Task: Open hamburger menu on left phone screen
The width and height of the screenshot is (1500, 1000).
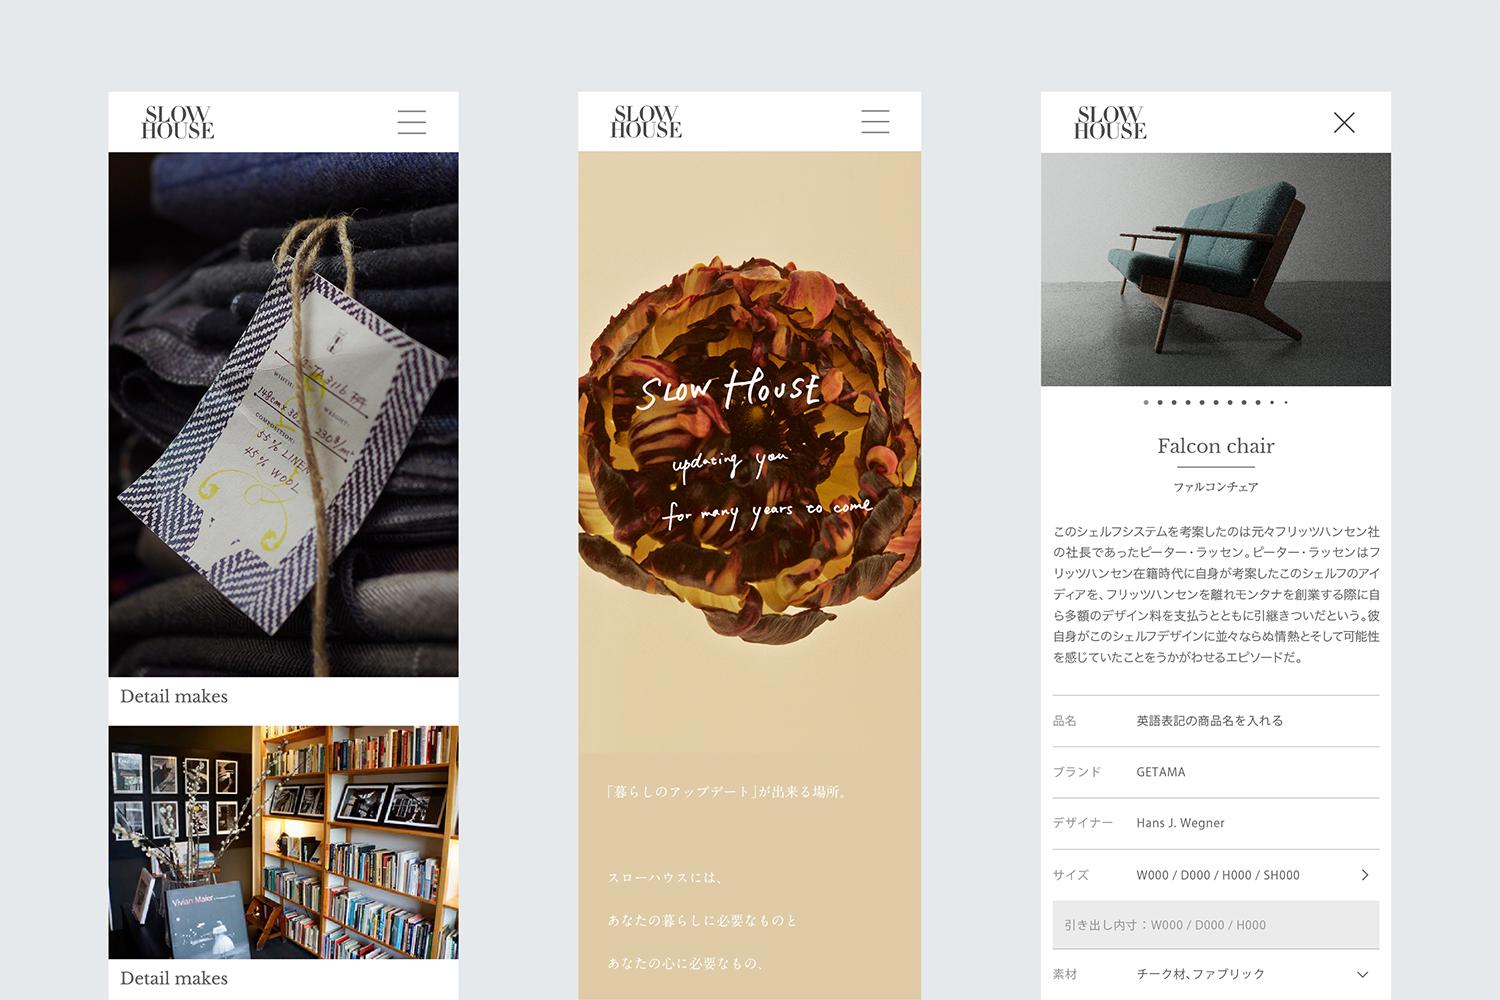Action: click(412, 122)
